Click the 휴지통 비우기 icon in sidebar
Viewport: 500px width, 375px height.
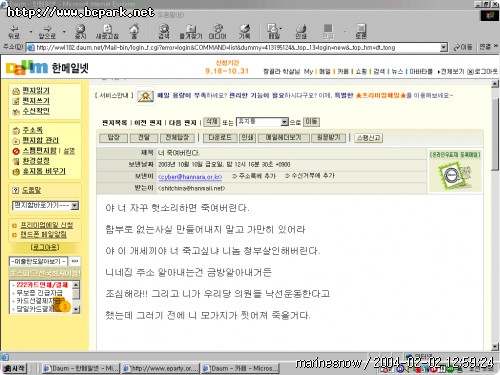(16, 172)
